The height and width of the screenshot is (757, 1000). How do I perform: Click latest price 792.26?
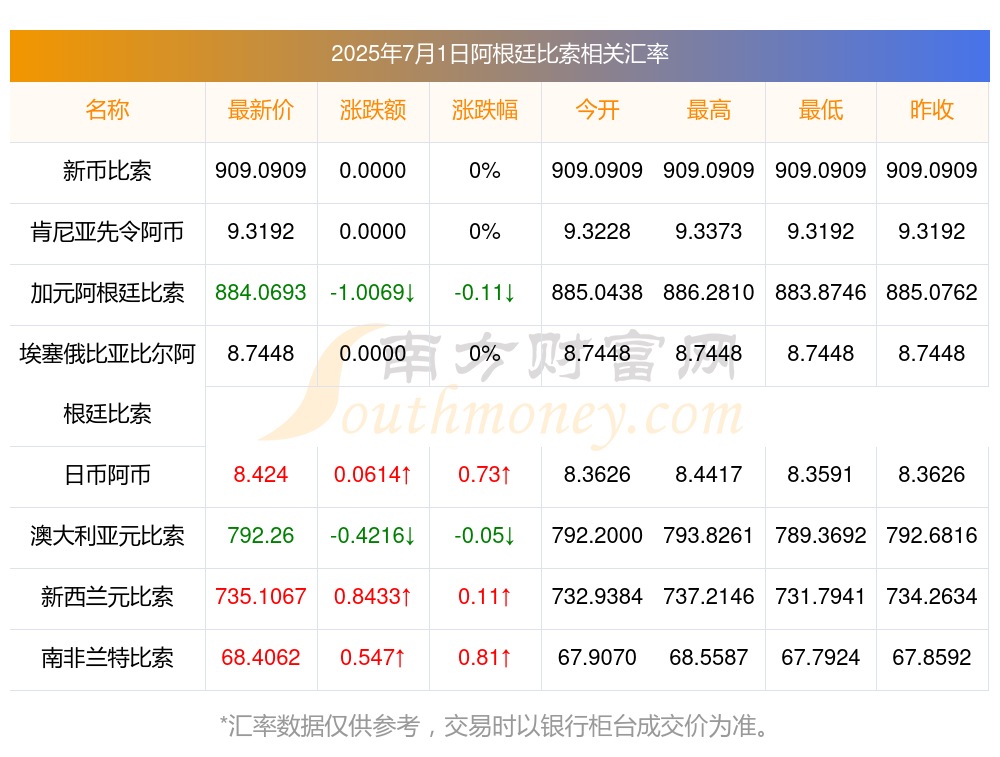pos(261,536)
